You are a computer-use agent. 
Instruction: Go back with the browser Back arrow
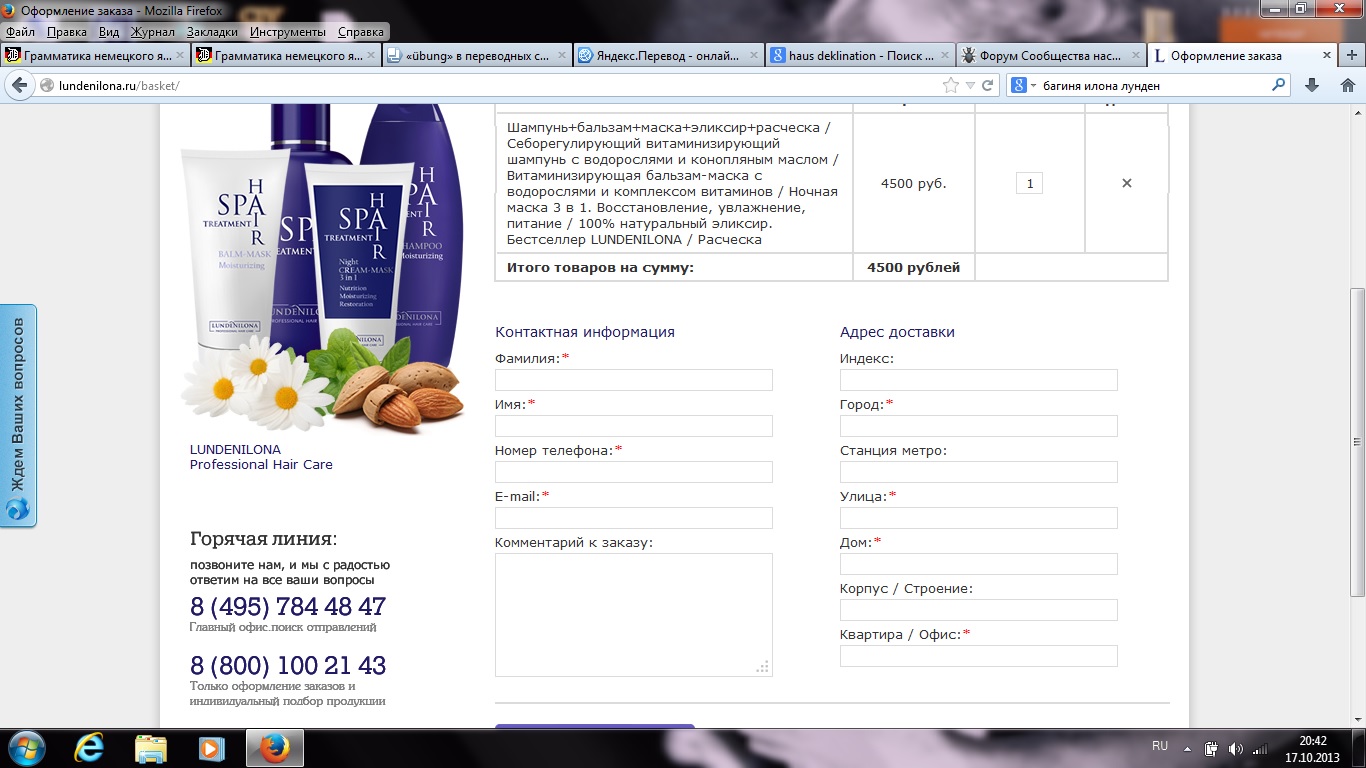click(x=19, y=85)
